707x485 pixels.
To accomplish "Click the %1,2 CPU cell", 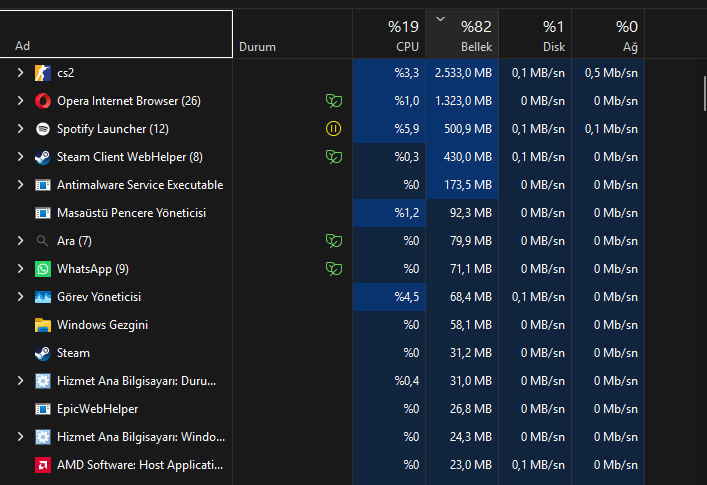I will [x=389, y=213].
